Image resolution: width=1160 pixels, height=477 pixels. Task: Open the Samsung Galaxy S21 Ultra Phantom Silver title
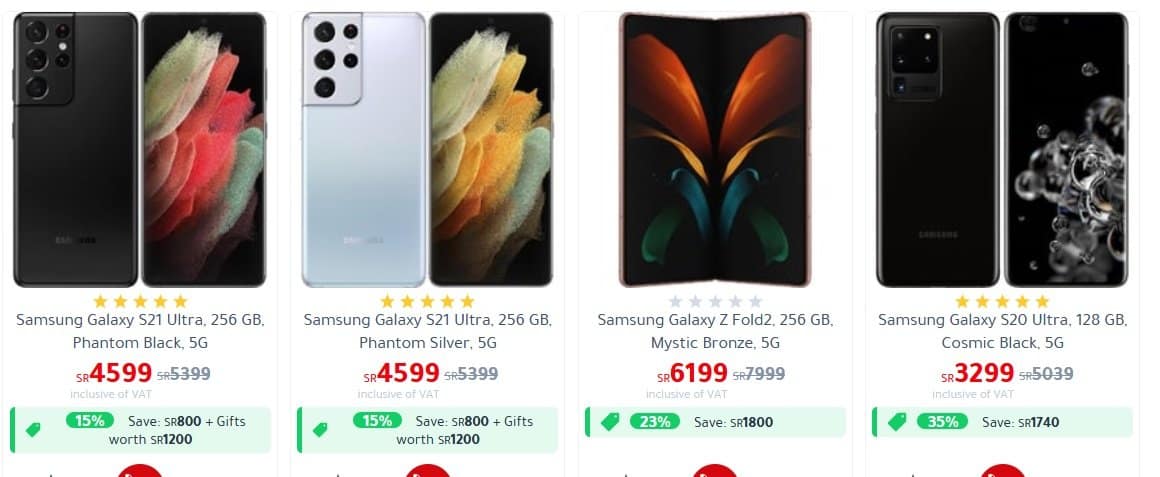pos(428,331)
